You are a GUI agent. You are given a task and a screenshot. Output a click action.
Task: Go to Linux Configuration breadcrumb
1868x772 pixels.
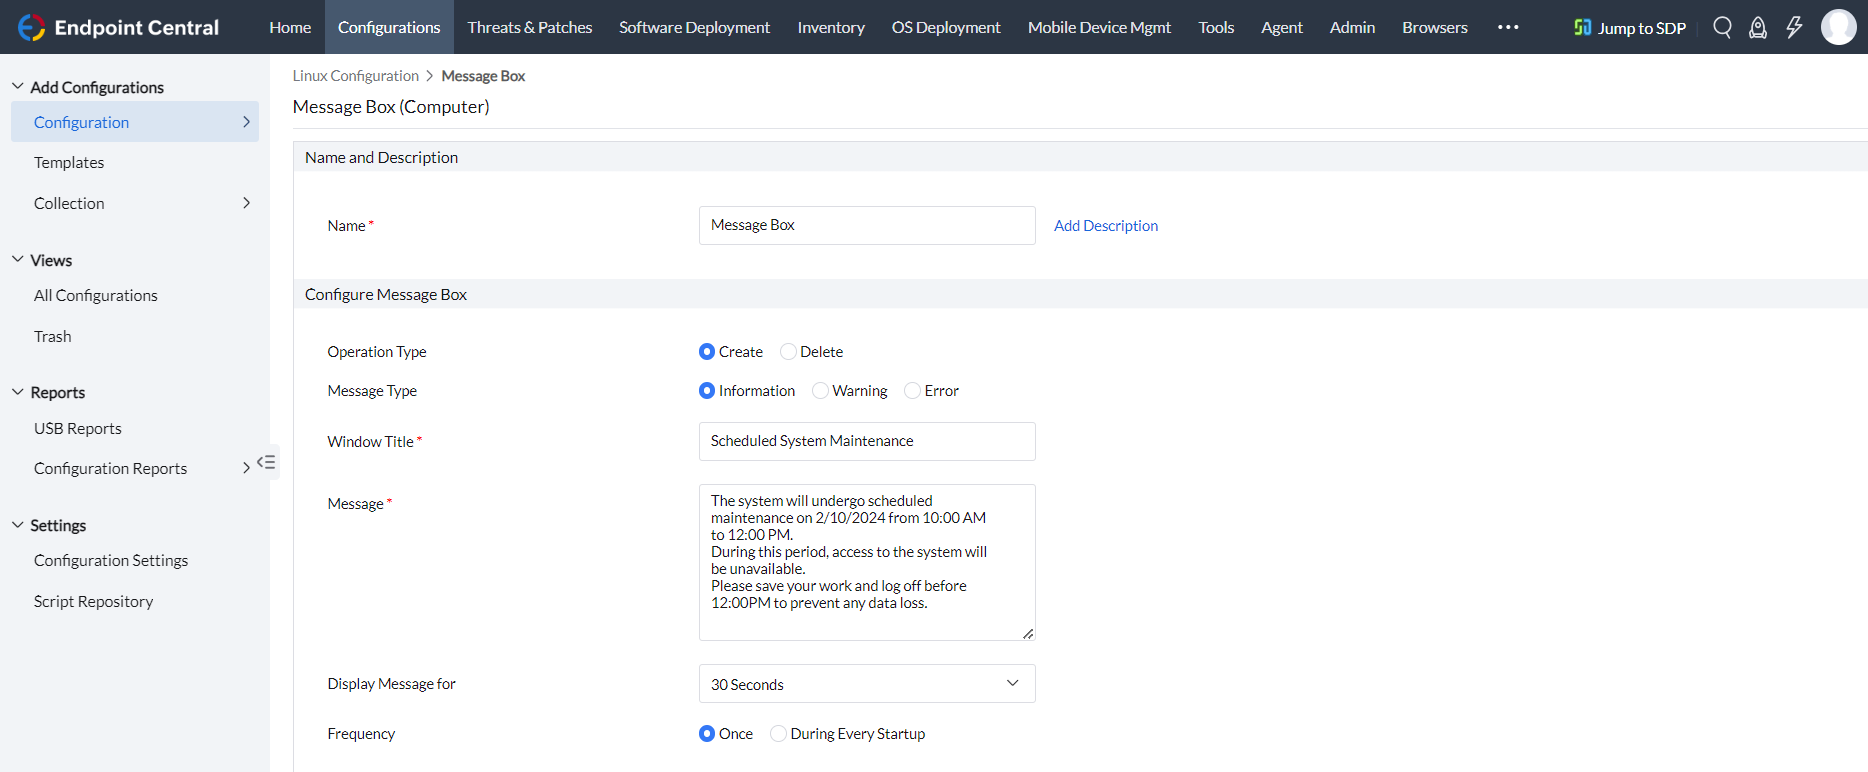pyautogui.click(x=355, y=76)
